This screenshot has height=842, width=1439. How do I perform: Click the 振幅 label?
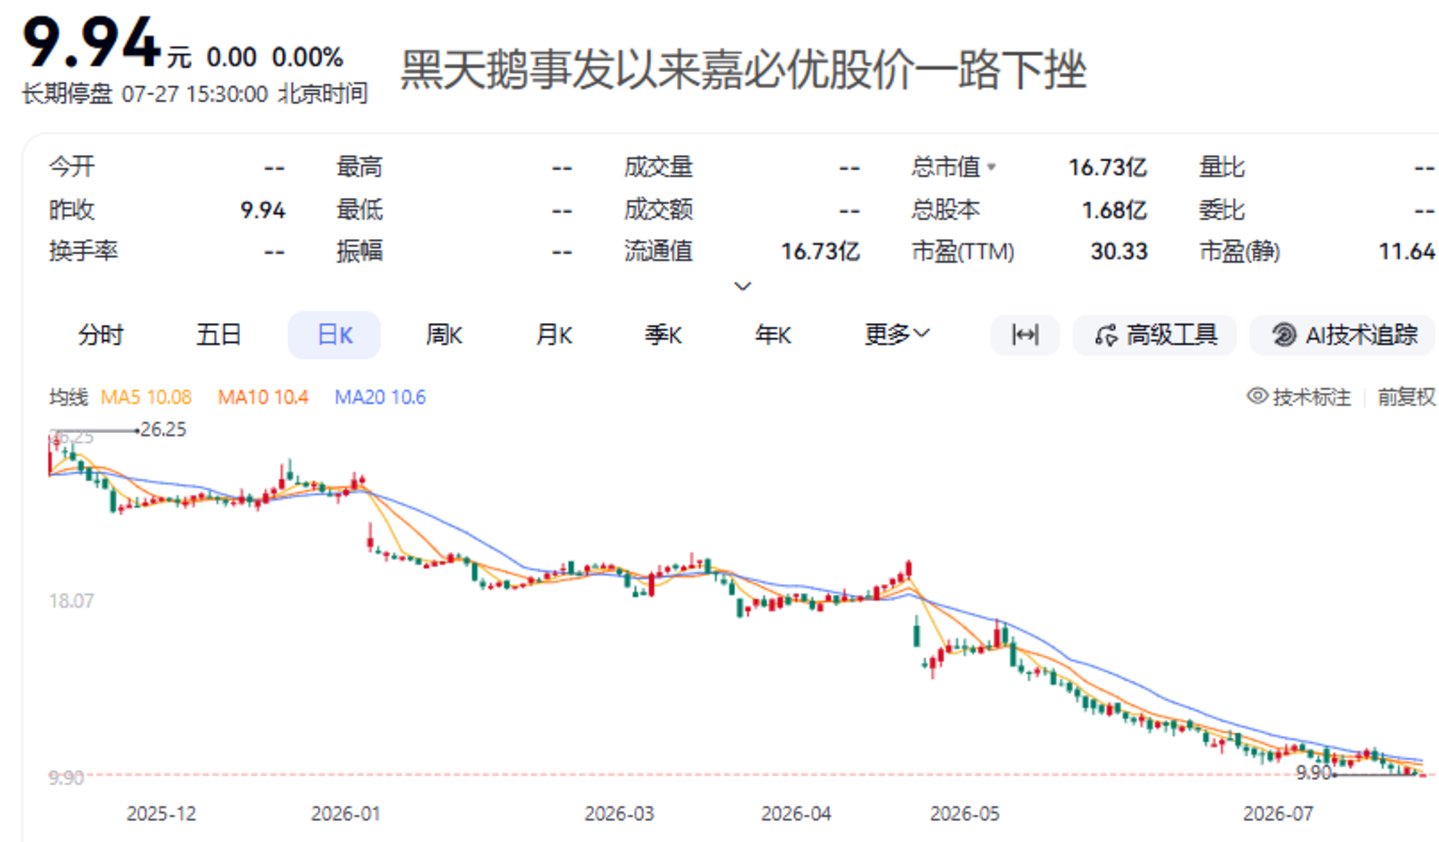[359, 250]
